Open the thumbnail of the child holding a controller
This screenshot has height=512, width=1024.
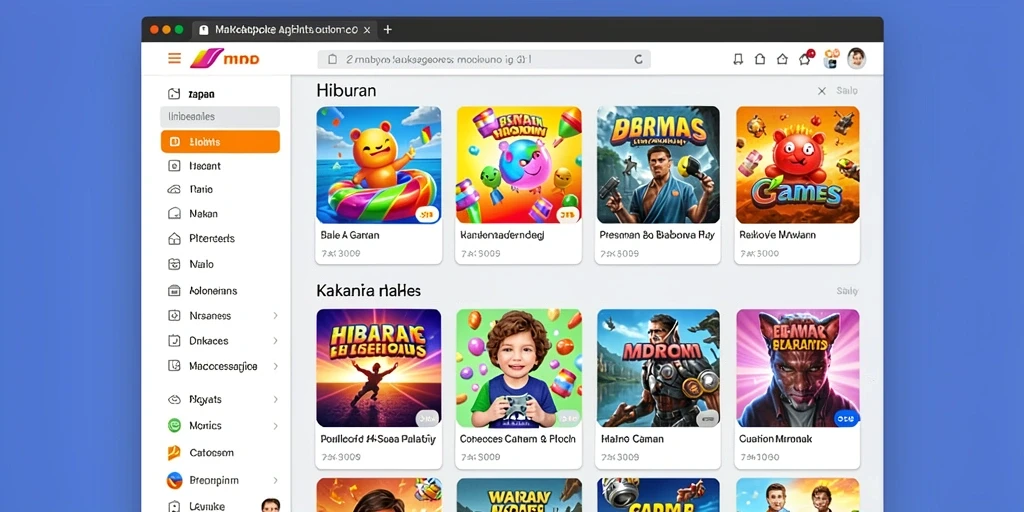click(519, 368)
